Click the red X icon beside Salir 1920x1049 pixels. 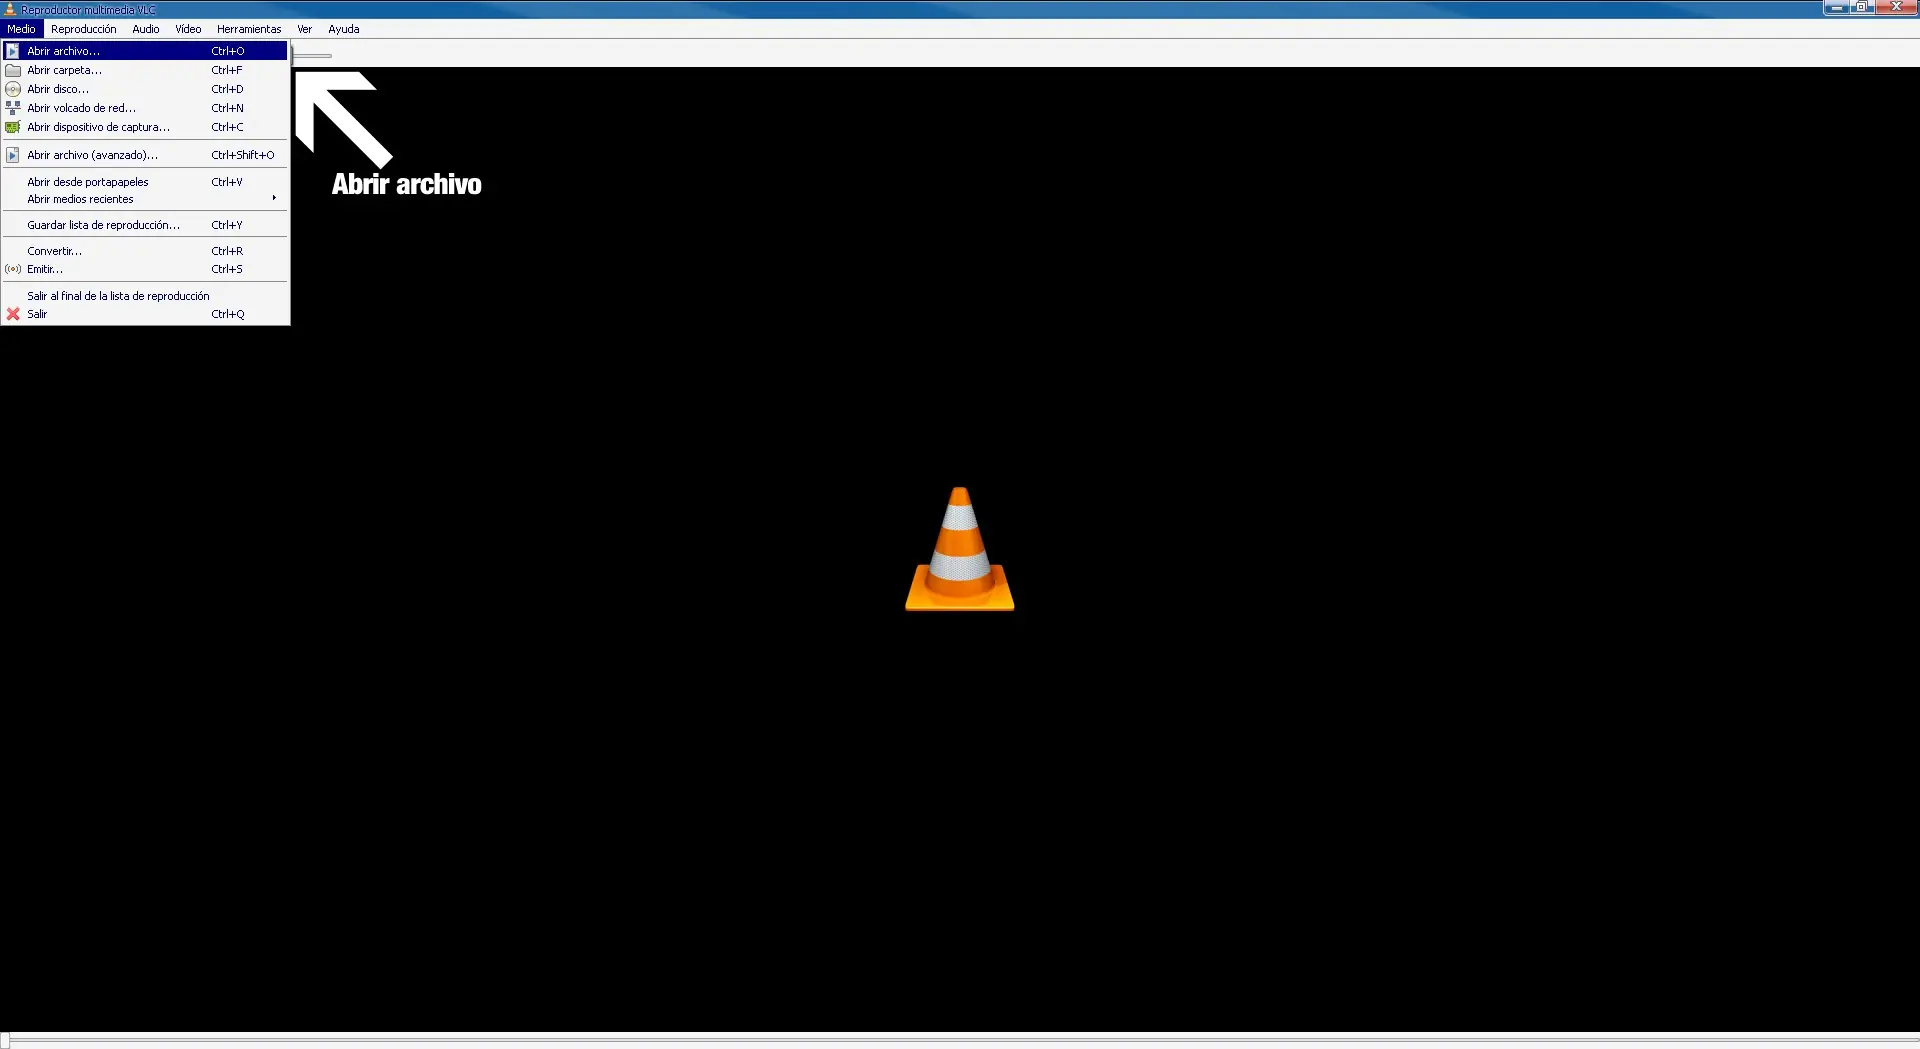pyautogui.click(x=13, y=314)
